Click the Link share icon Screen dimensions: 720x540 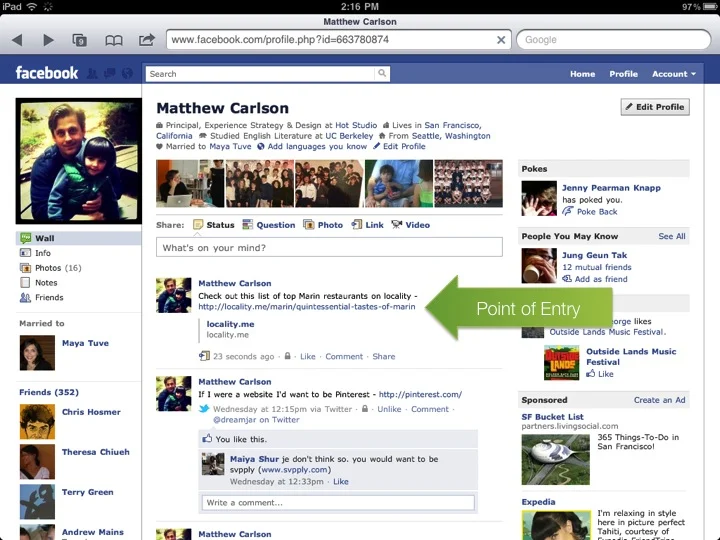point(357,225)
